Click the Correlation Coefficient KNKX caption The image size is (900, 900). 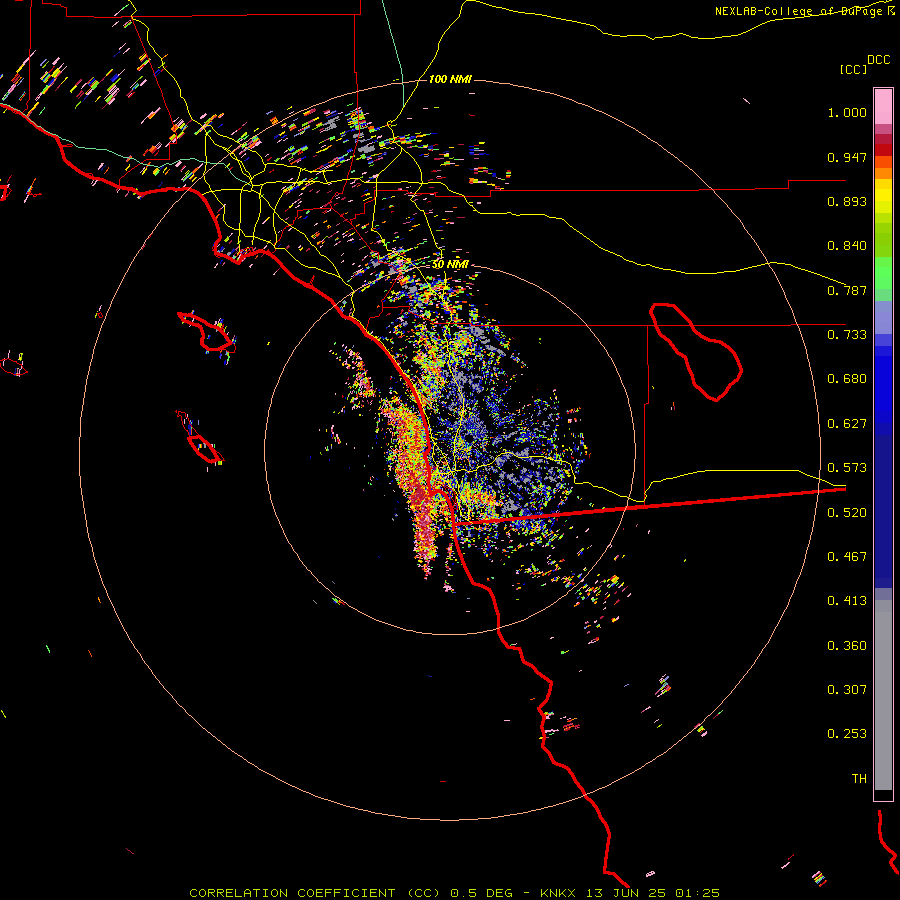(454, 893)
